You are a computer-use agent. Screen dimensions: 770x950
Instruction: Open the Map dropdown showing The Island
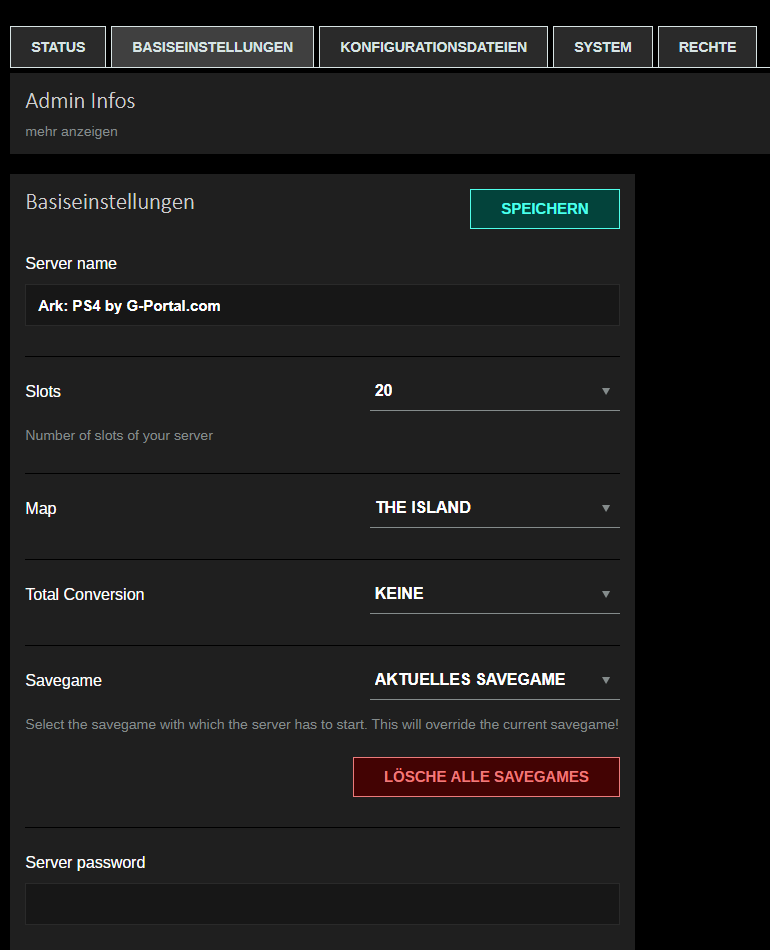[494, 508]
